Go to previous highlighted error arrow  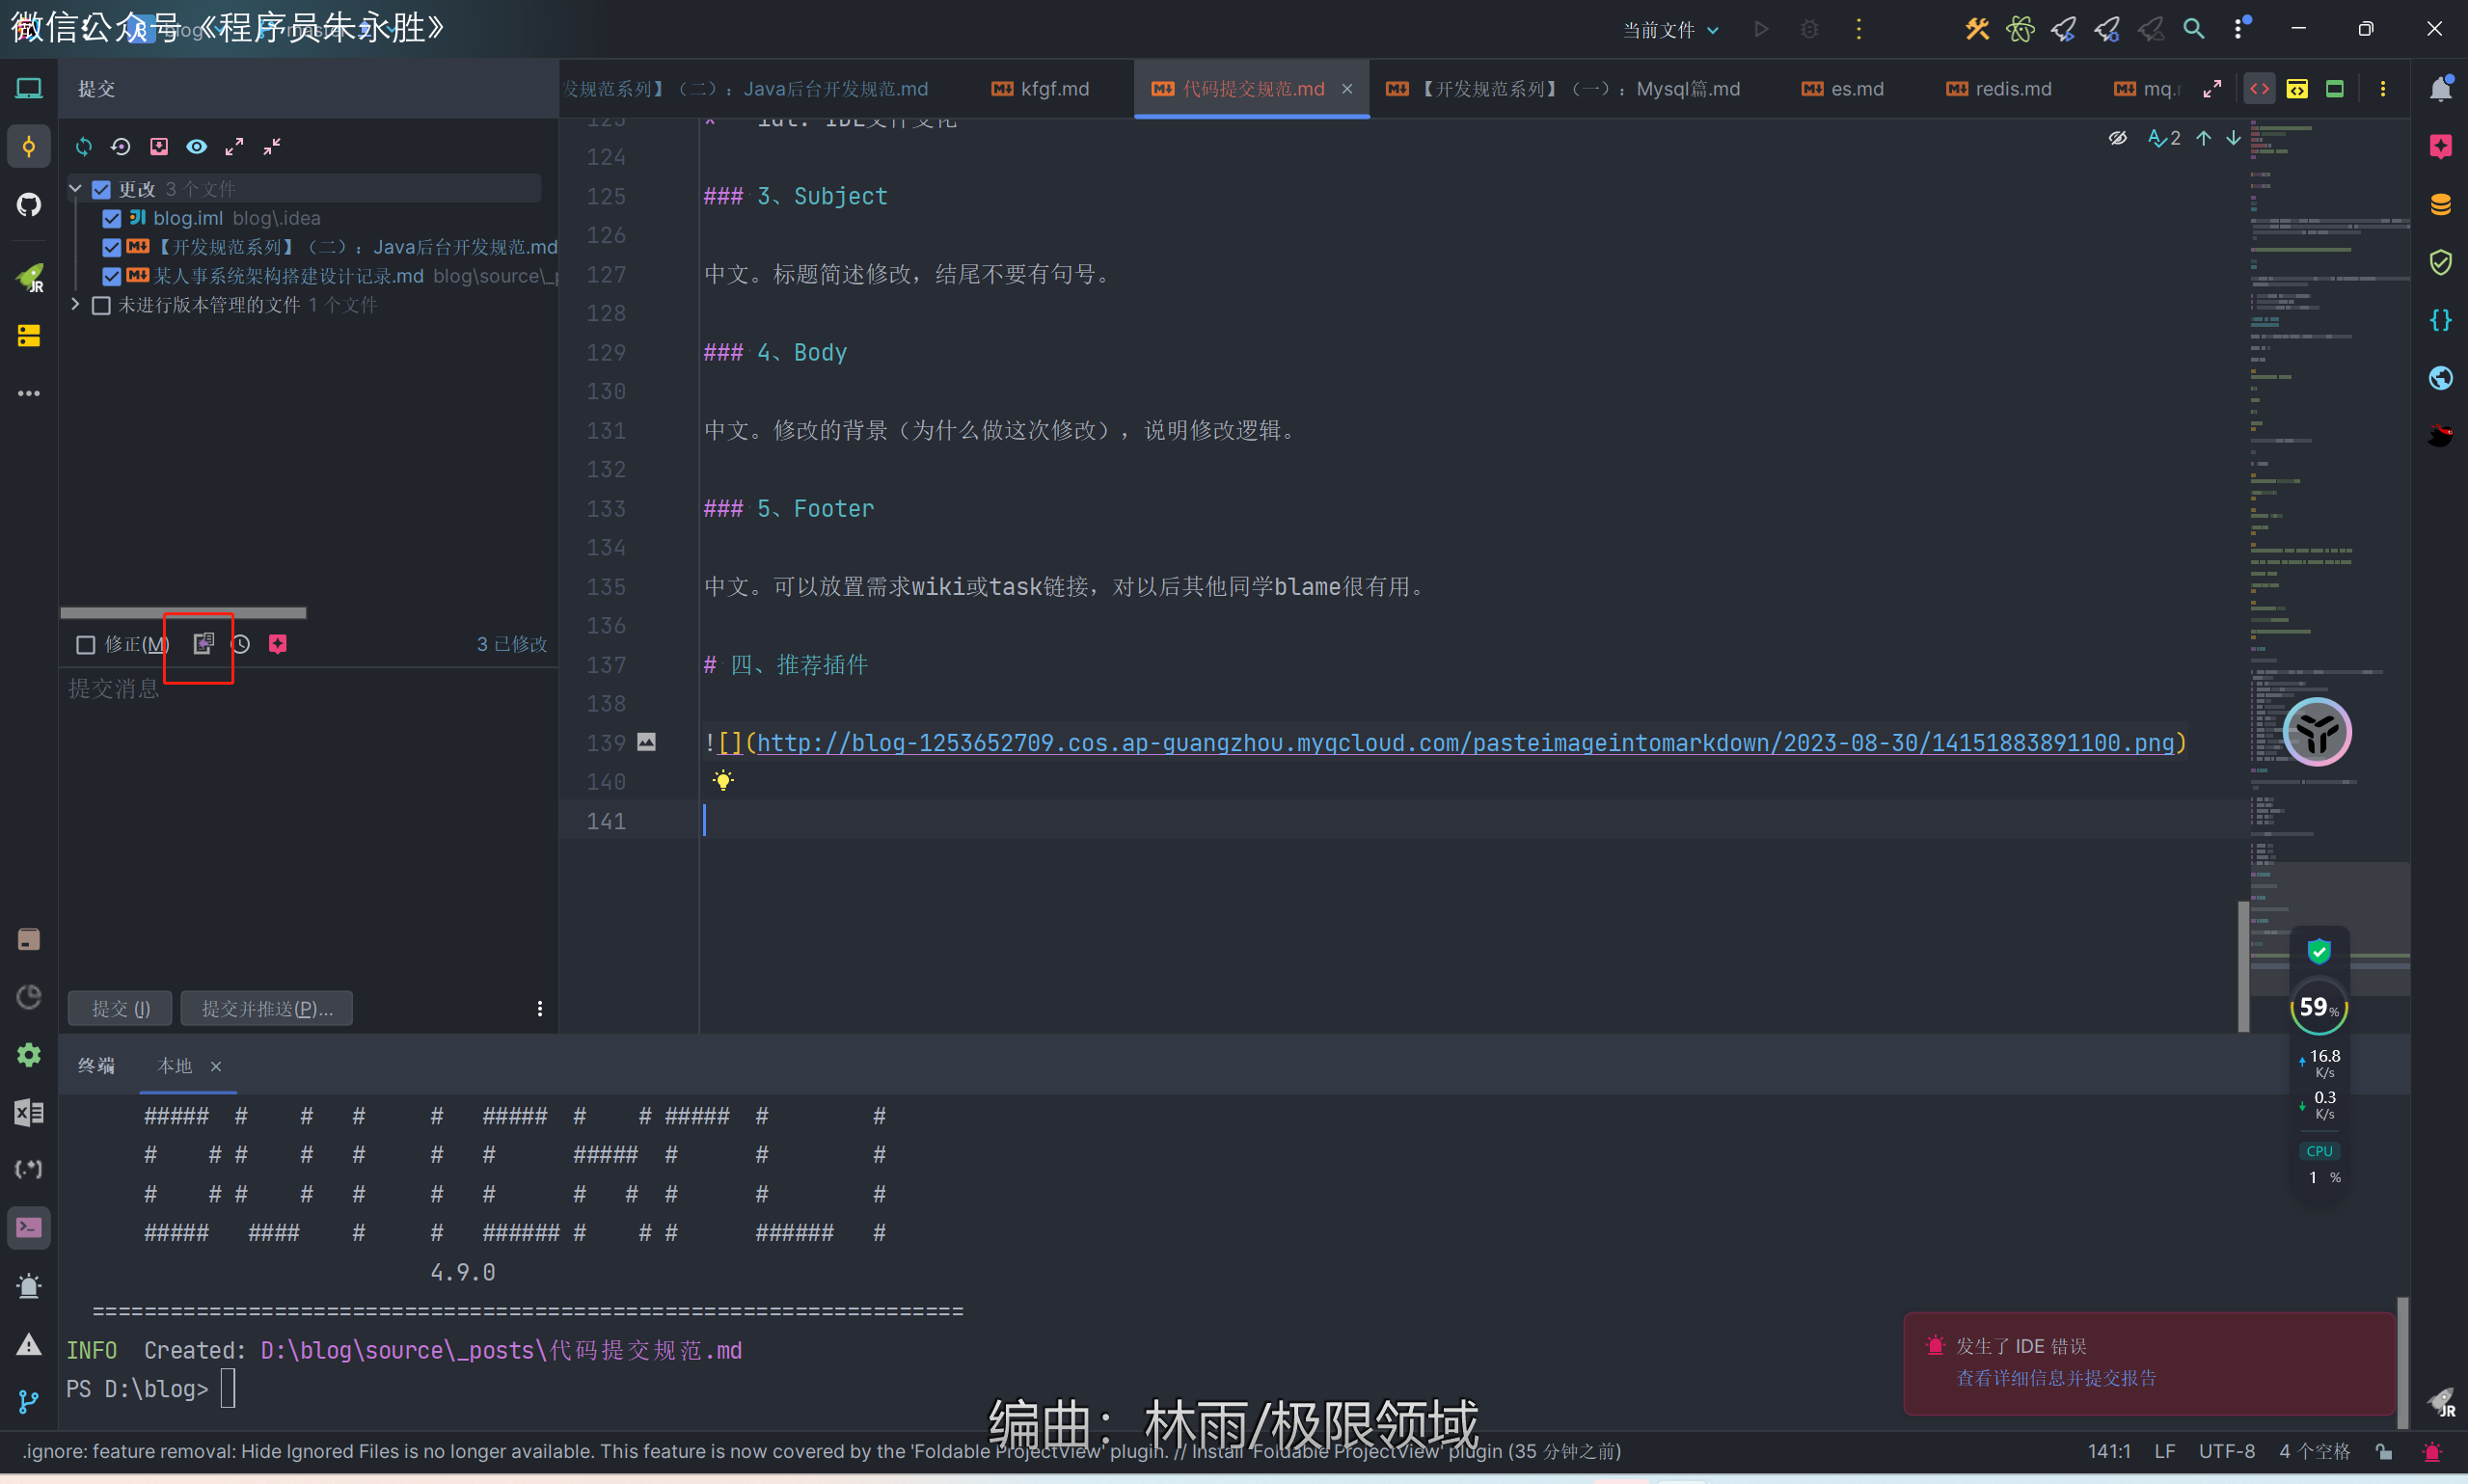coord(2204,138)
